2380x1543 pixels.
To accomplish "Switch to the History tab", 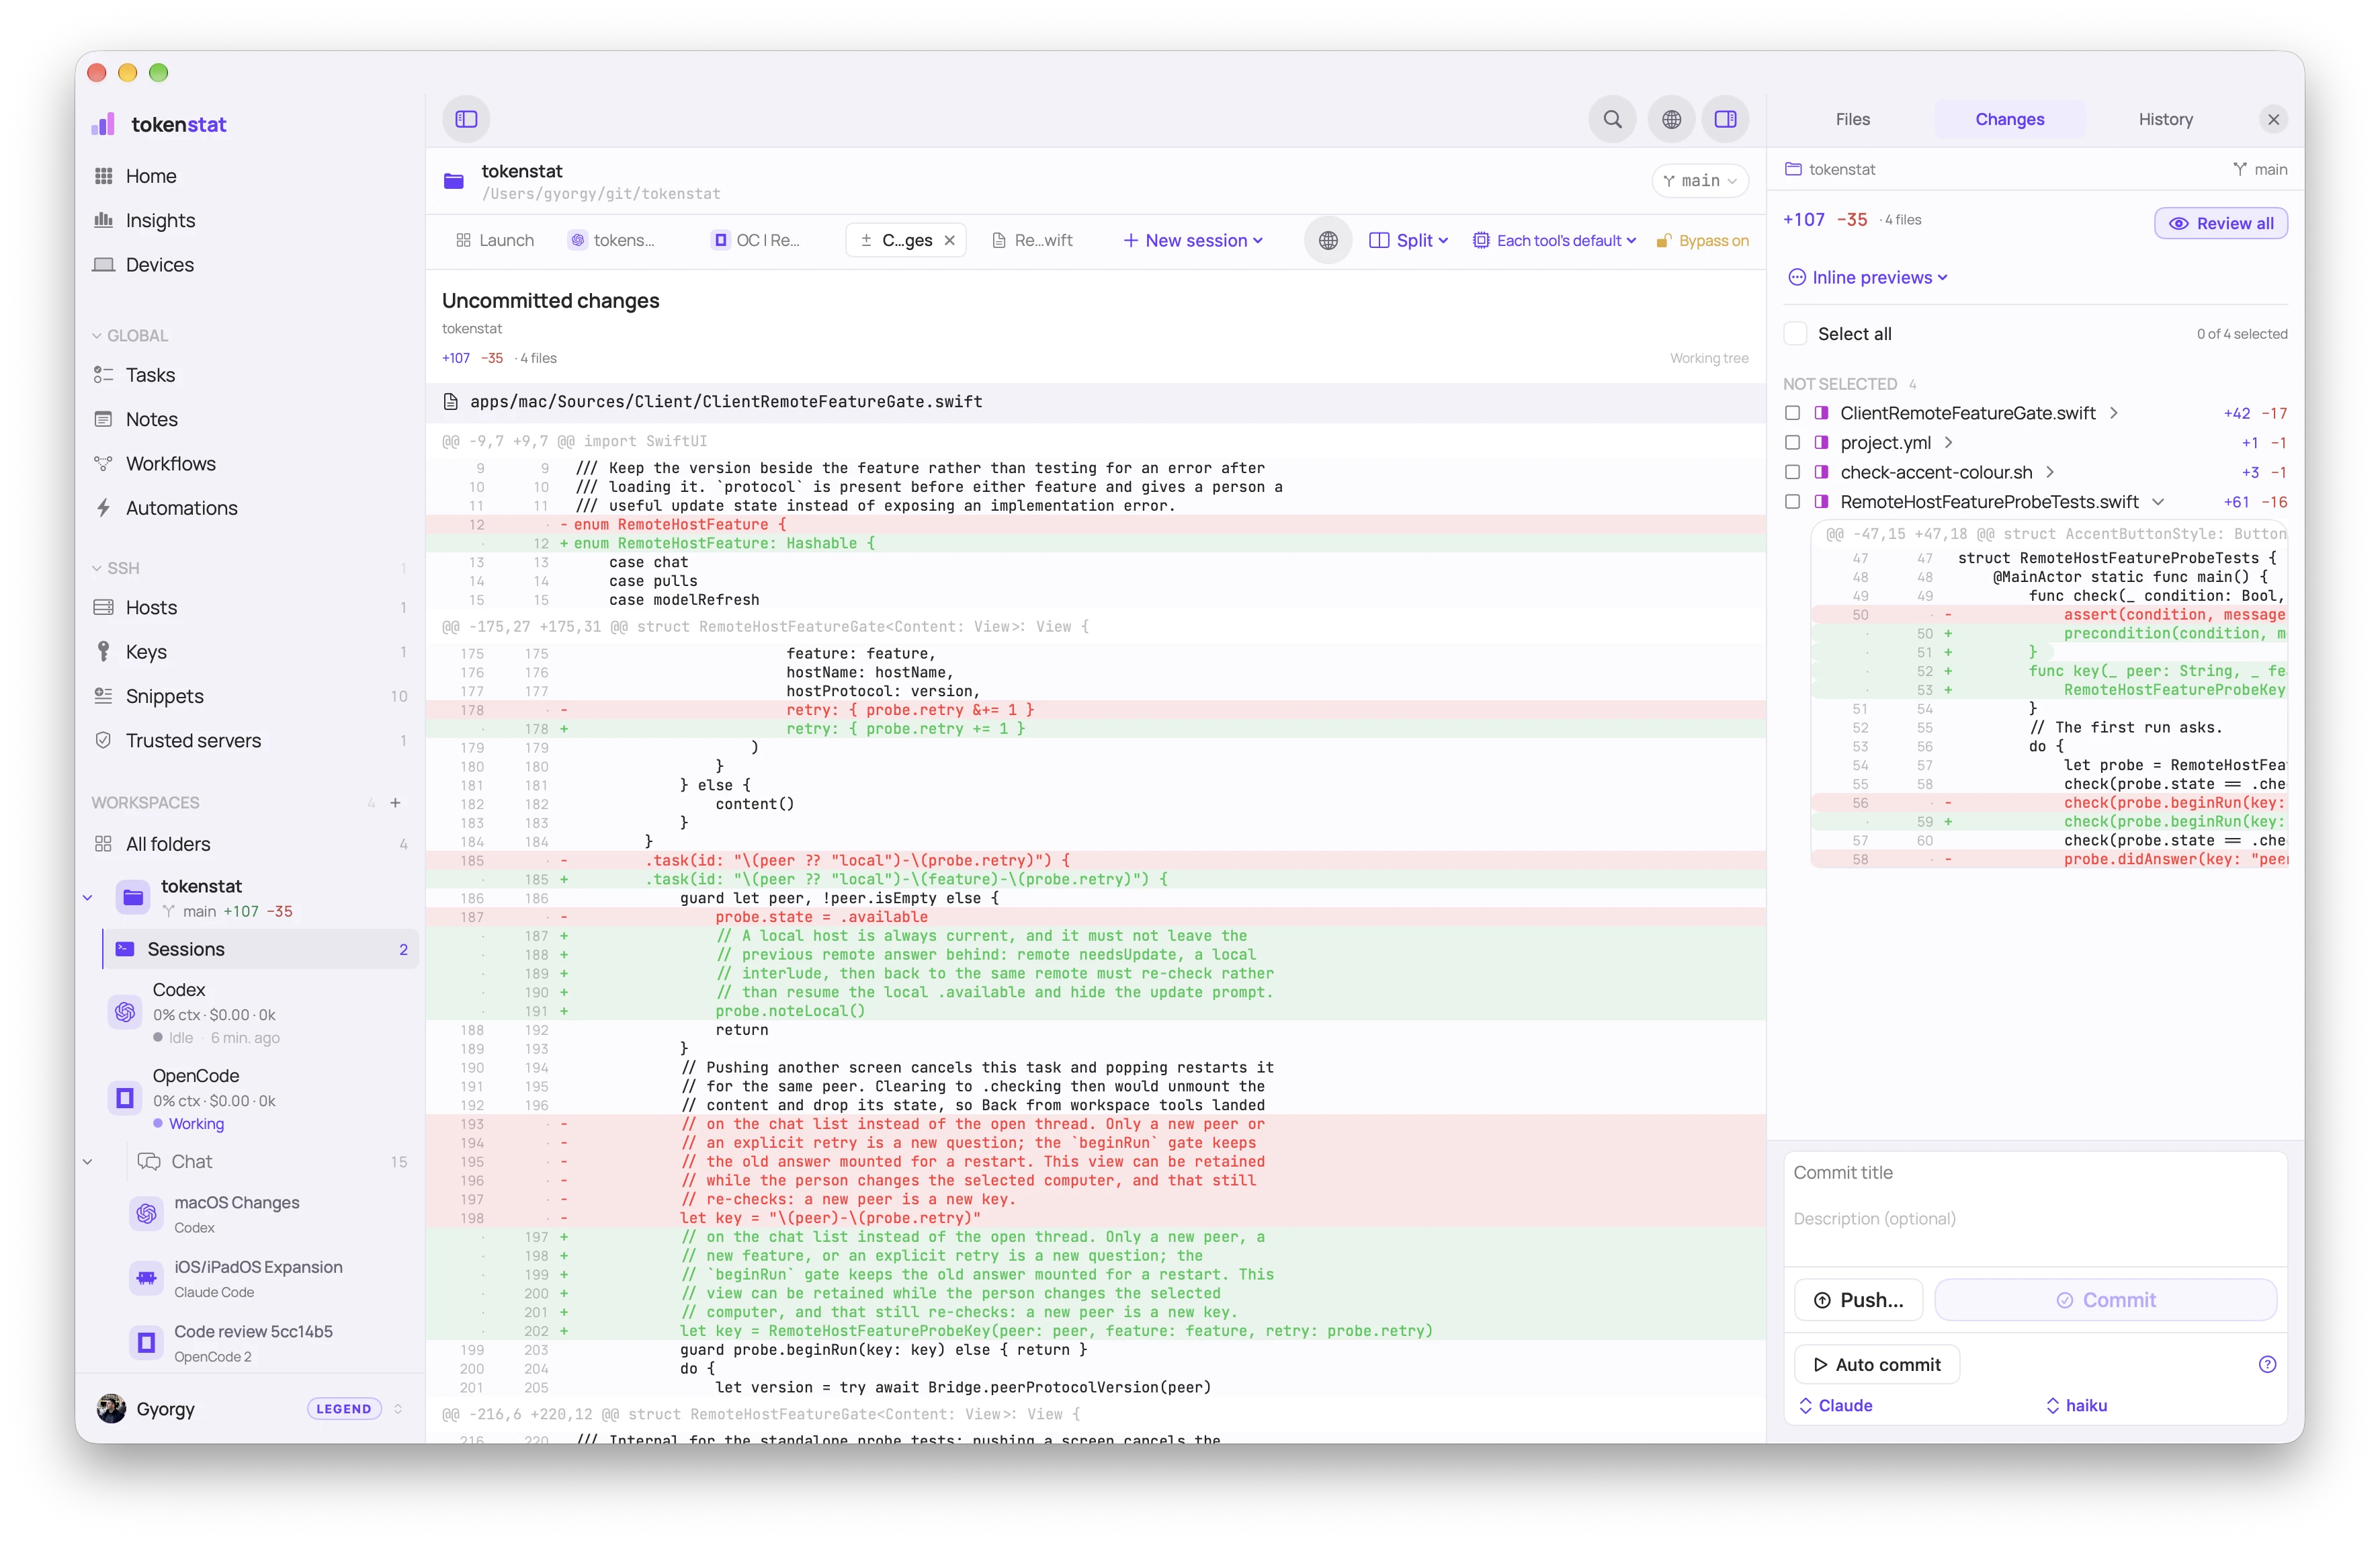I will coord(2165,119).
